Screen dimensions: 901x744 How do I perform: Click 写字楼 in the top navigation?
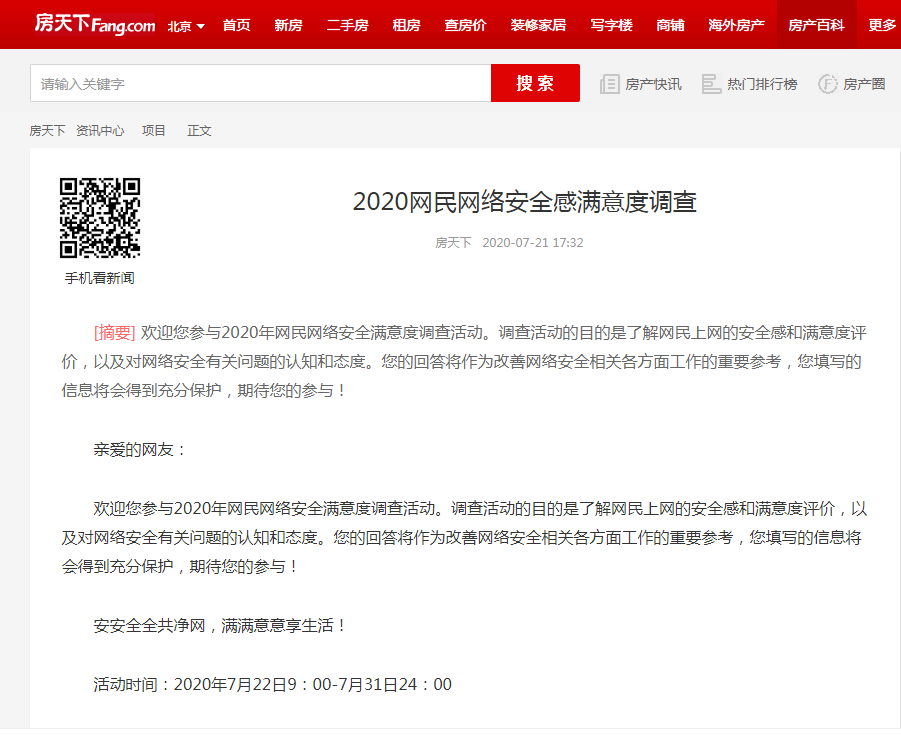click(x=611, y=25)
